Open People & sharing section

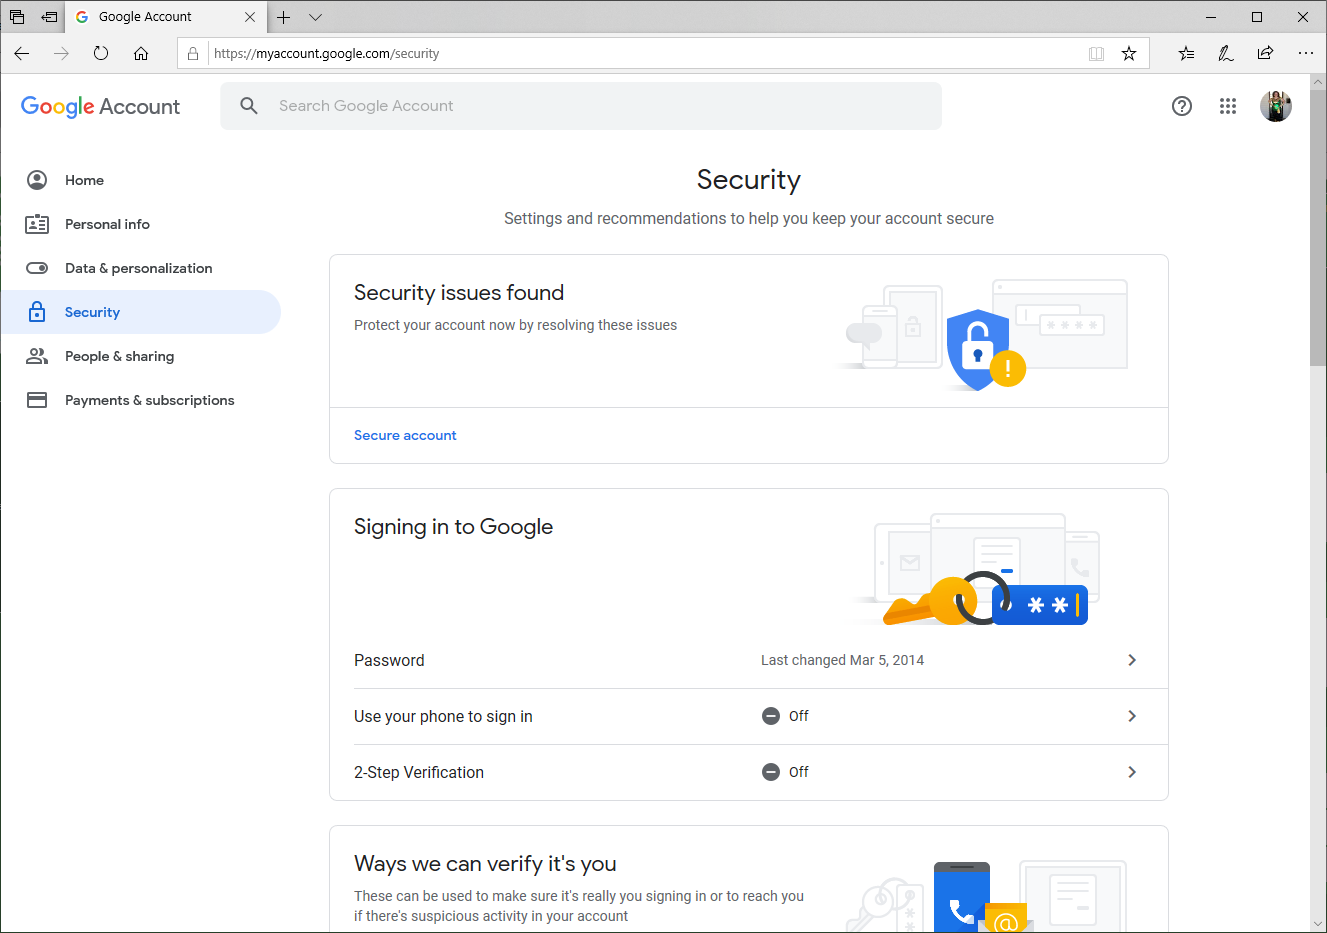(x=141, y=356)
